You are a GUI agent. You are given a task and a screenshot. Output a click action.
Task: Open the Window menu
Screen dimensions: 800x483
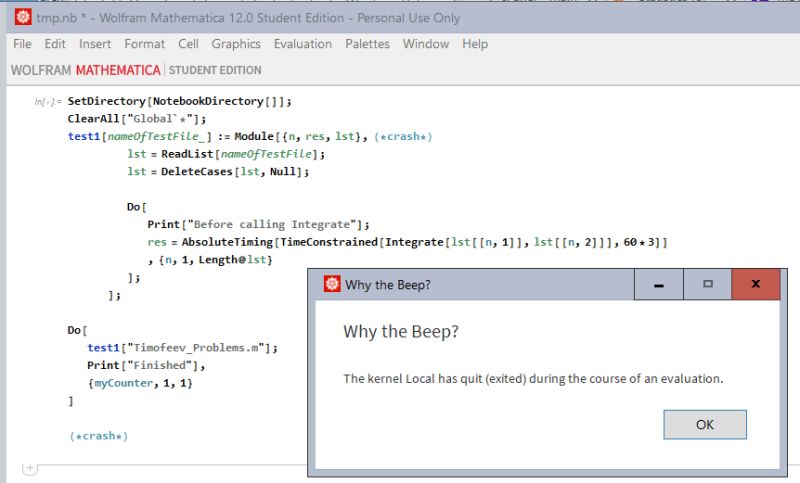(x=426, y=44)
